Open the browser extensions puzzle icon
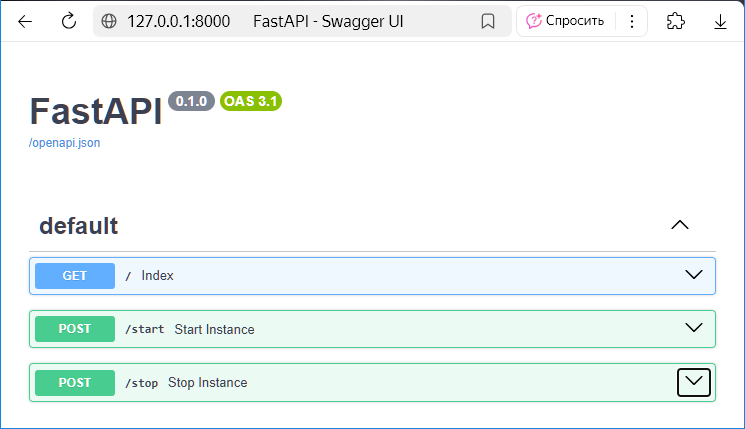The image size is (745, 429). 676,21
